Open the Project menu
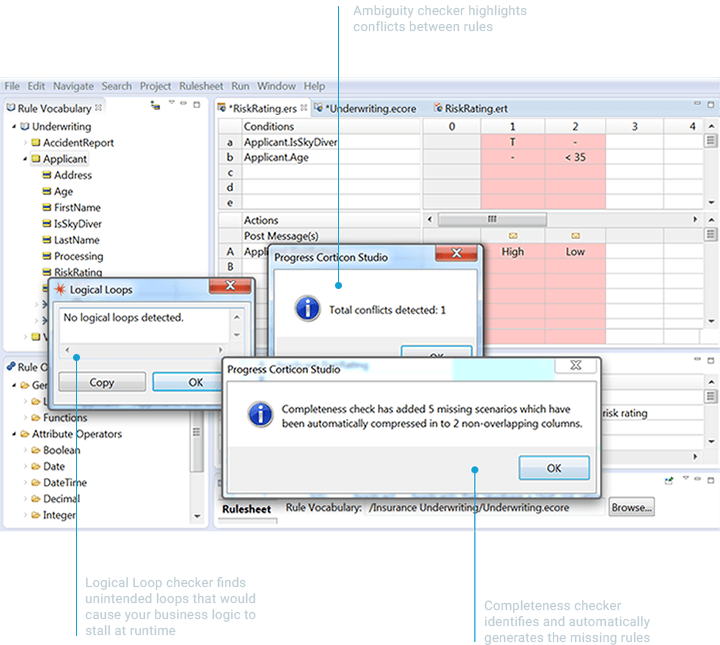 pos(155,86)
